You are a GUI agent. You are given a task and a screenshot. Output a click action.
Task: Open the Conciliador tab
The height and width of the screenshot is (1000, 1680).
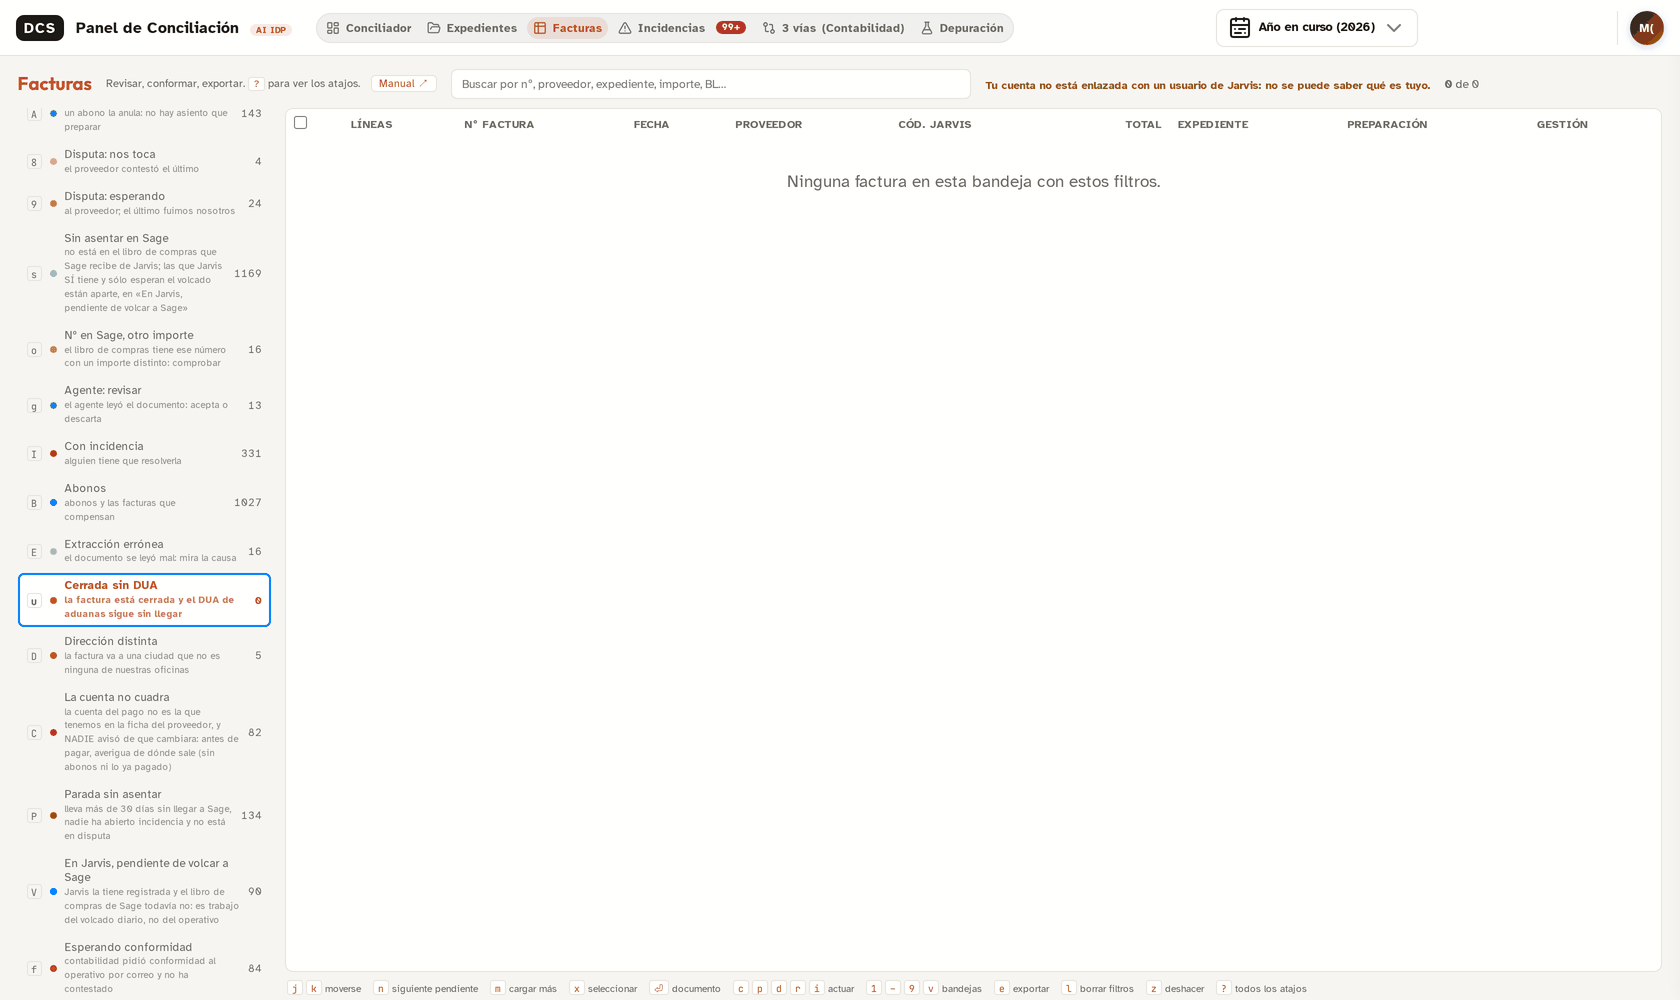[369, 28]
